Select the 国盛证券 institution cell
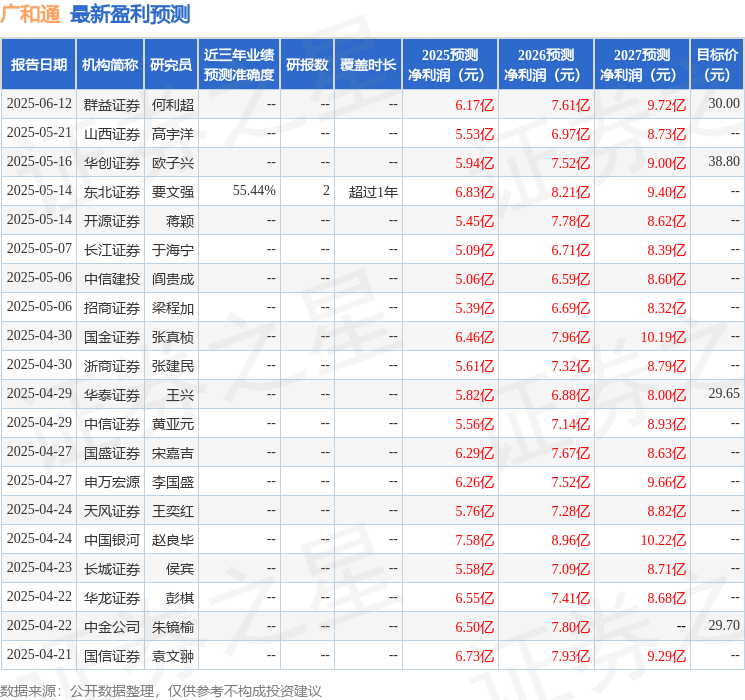Image resolution: width=745 pixels, height=700 pixels. [x=112, y=452]
